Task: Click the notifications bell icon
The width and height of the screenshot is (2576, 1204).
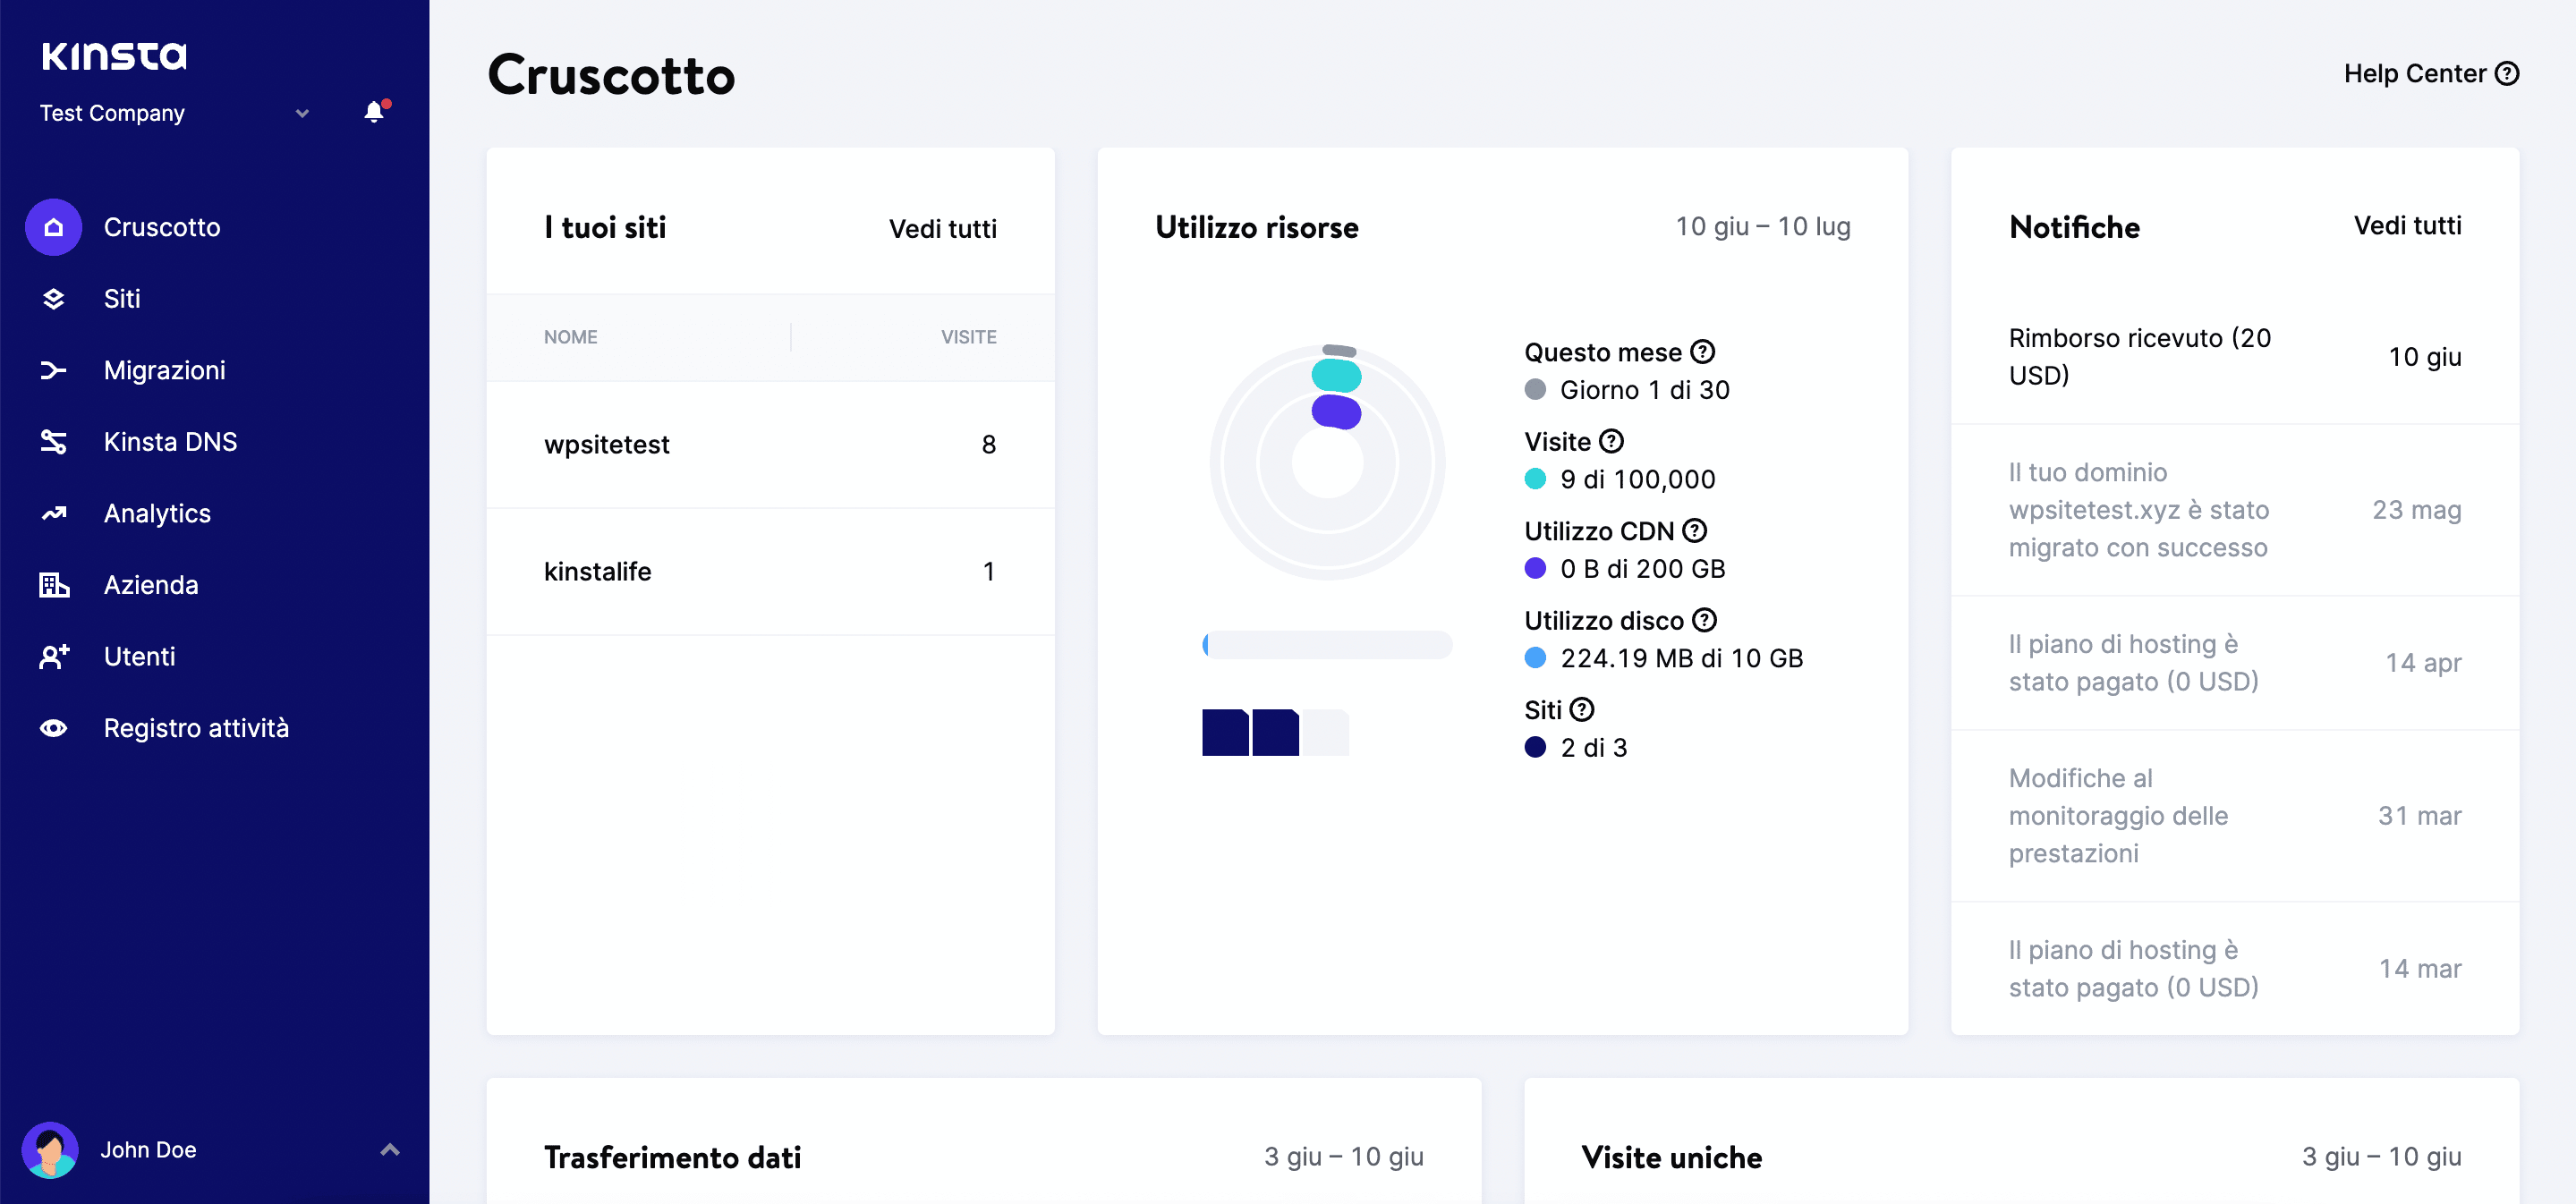Action: 374,112
